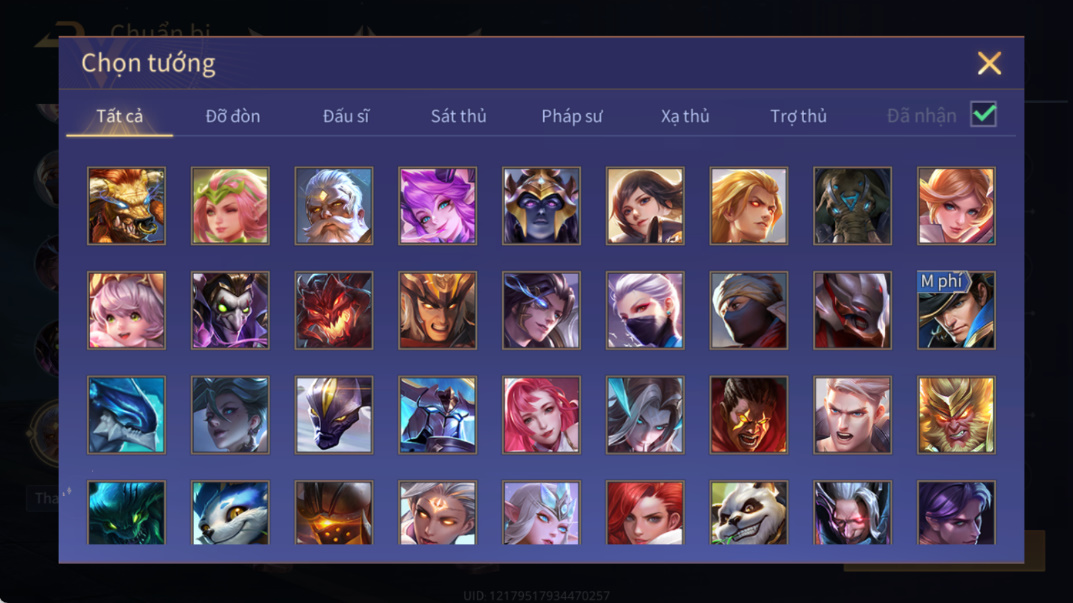Open the Pháp sư tab
The image size is (1073, 603).
(x=571, y=116)
